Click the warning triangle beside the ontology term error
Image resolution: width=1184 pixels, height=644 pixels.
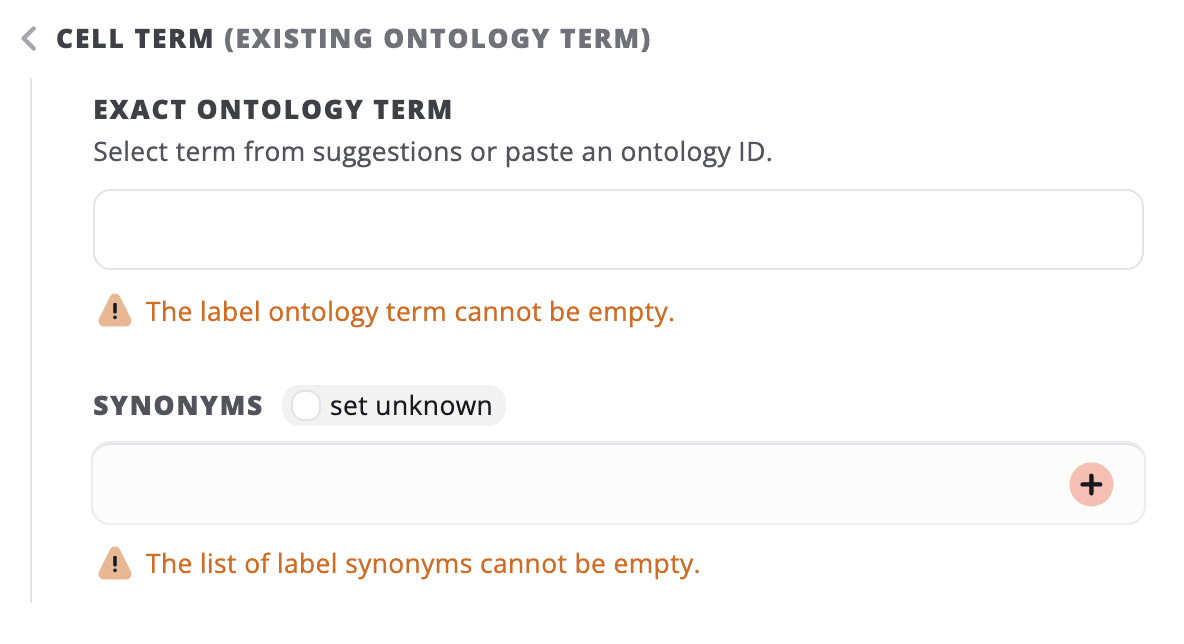point(114,311)
